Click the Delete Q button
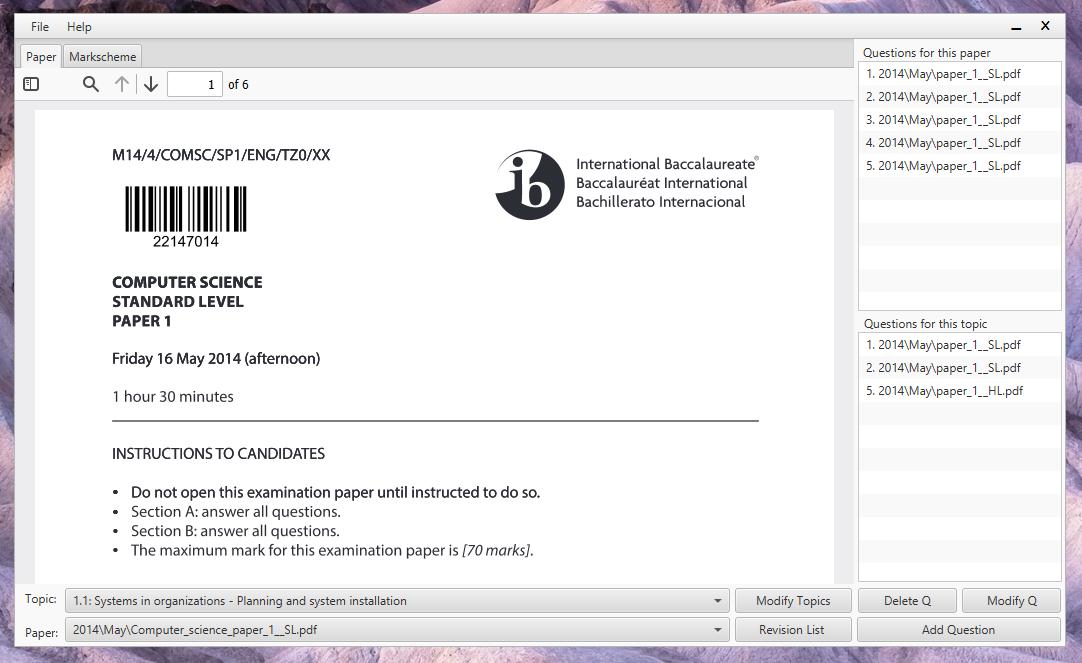1082x663 pixels. (907, 601)
